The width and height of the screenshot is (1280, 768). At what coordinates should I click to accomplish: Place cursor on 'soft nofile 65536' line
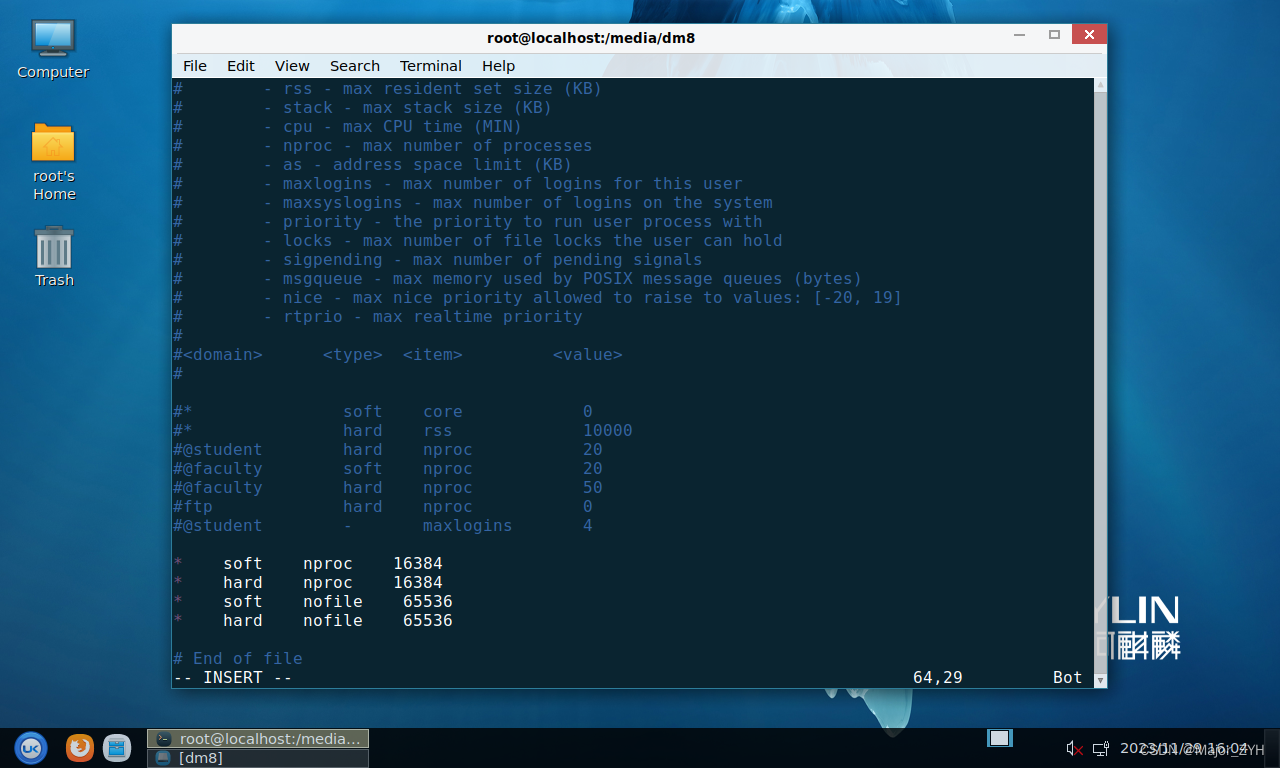click(313, 601)
